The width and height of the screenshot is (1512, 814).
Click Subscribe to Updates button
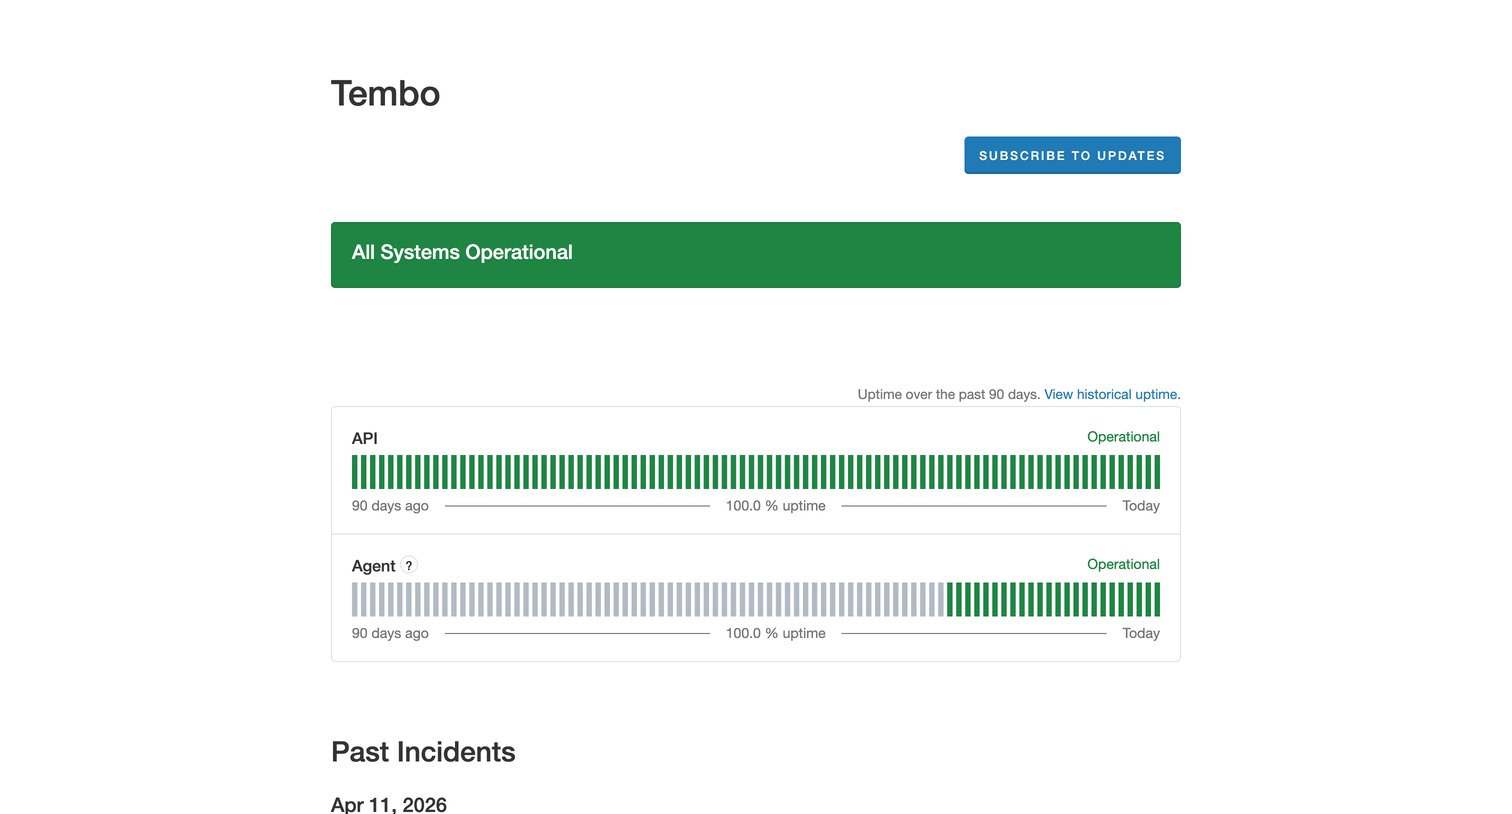pyautogui.click(x=1072, y=155)
